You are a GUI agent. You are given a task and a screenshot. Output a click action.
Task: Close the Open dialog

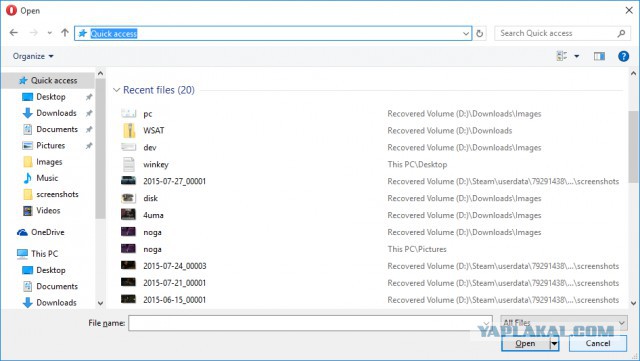click(x=629, y=10)
